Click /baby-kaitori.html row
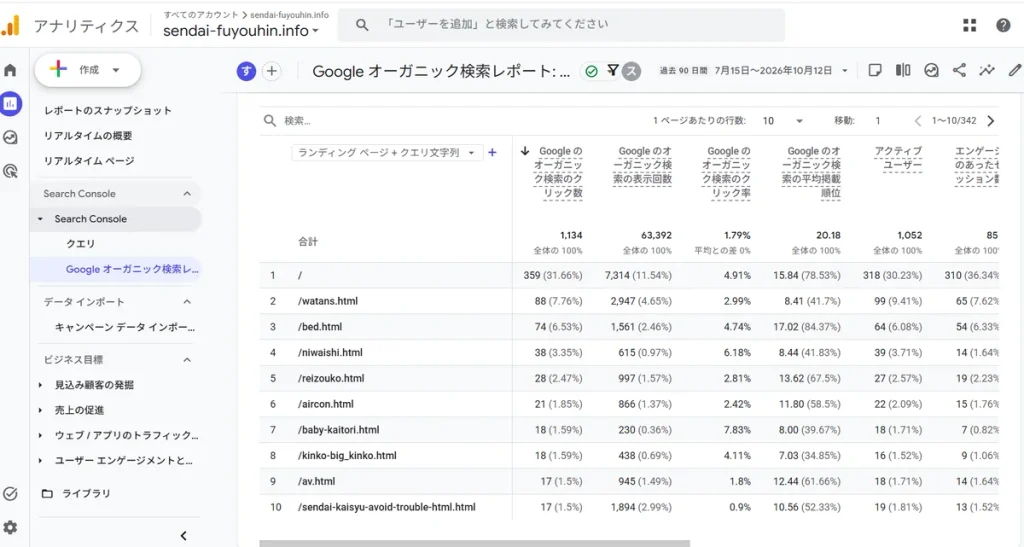This screenshot has width=1024, height=547. 628,430
